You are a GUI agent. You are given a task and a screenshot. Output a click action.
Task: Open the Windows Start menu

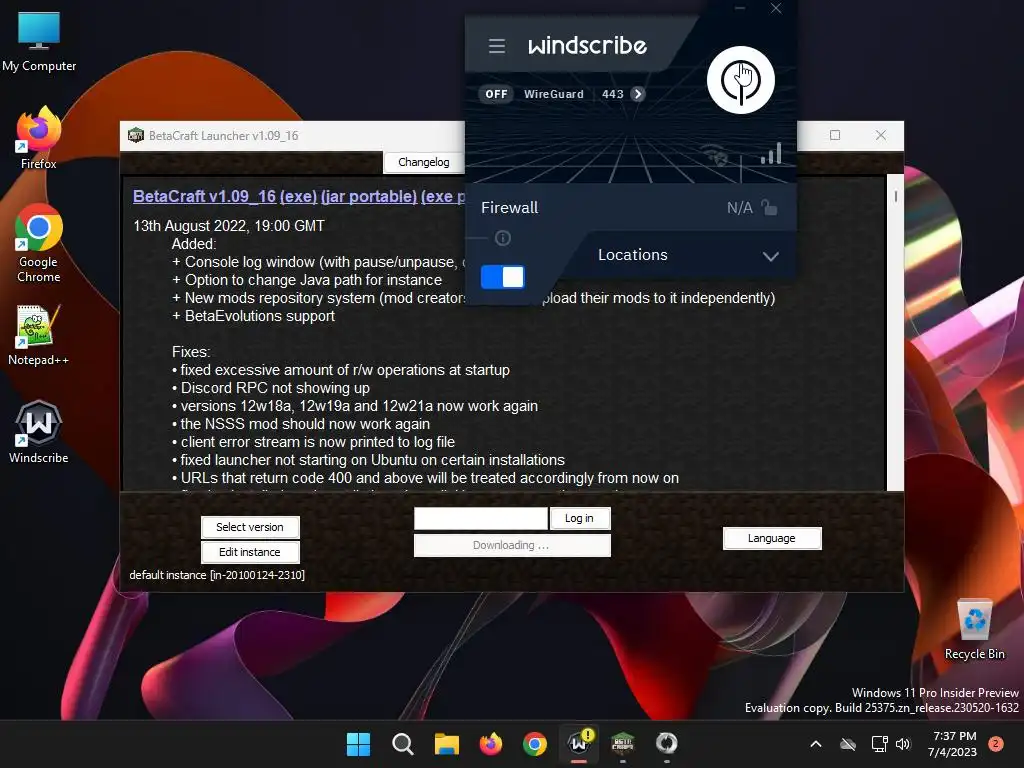(358, 744)
